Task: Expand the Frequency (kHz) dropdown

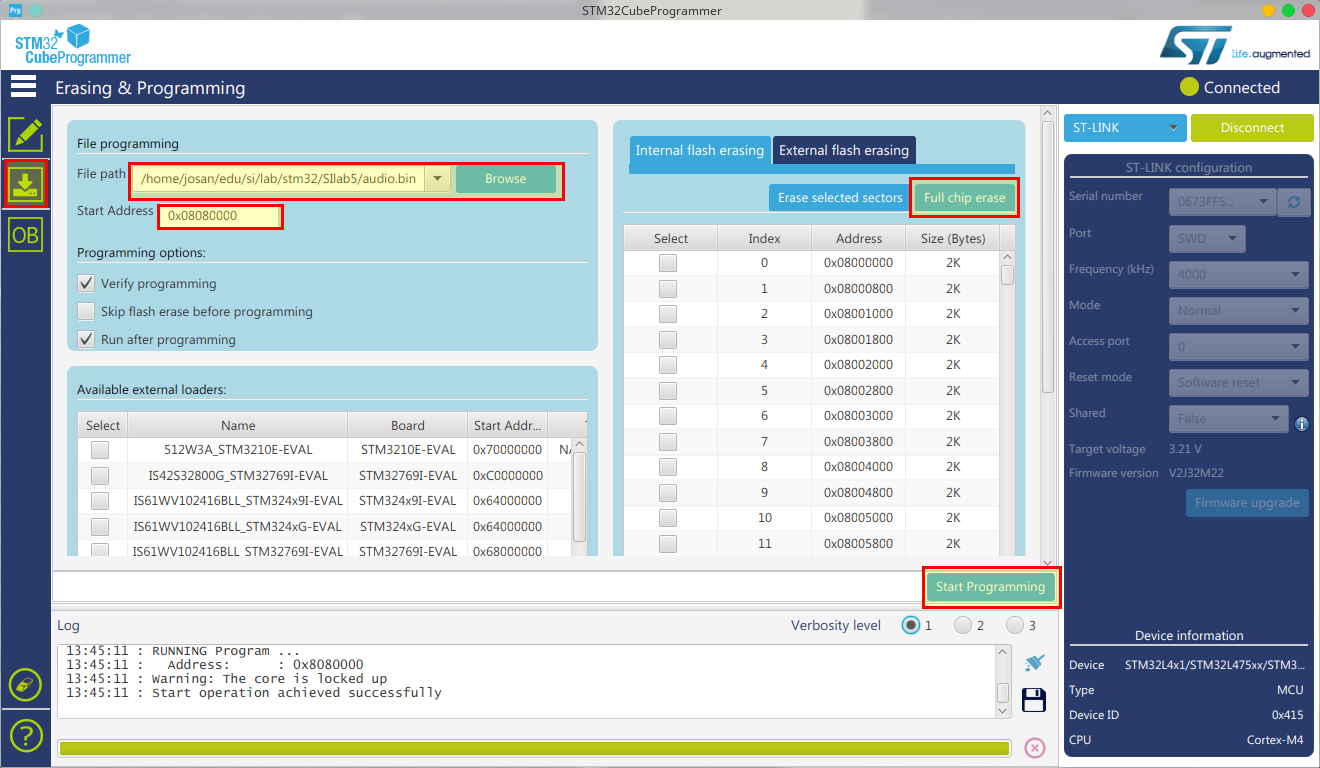Action: click(1238, 274)
